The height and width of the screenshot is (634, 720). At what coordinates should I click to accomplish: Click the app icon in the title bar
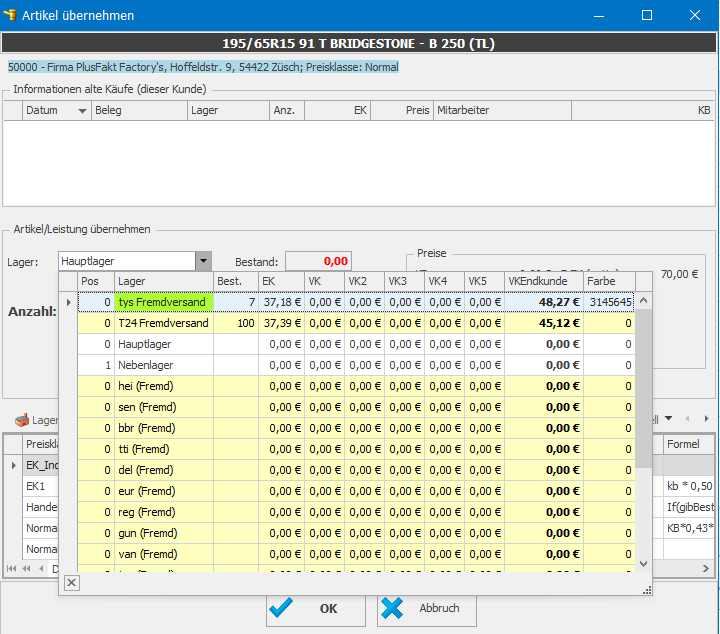coord(11,15)
